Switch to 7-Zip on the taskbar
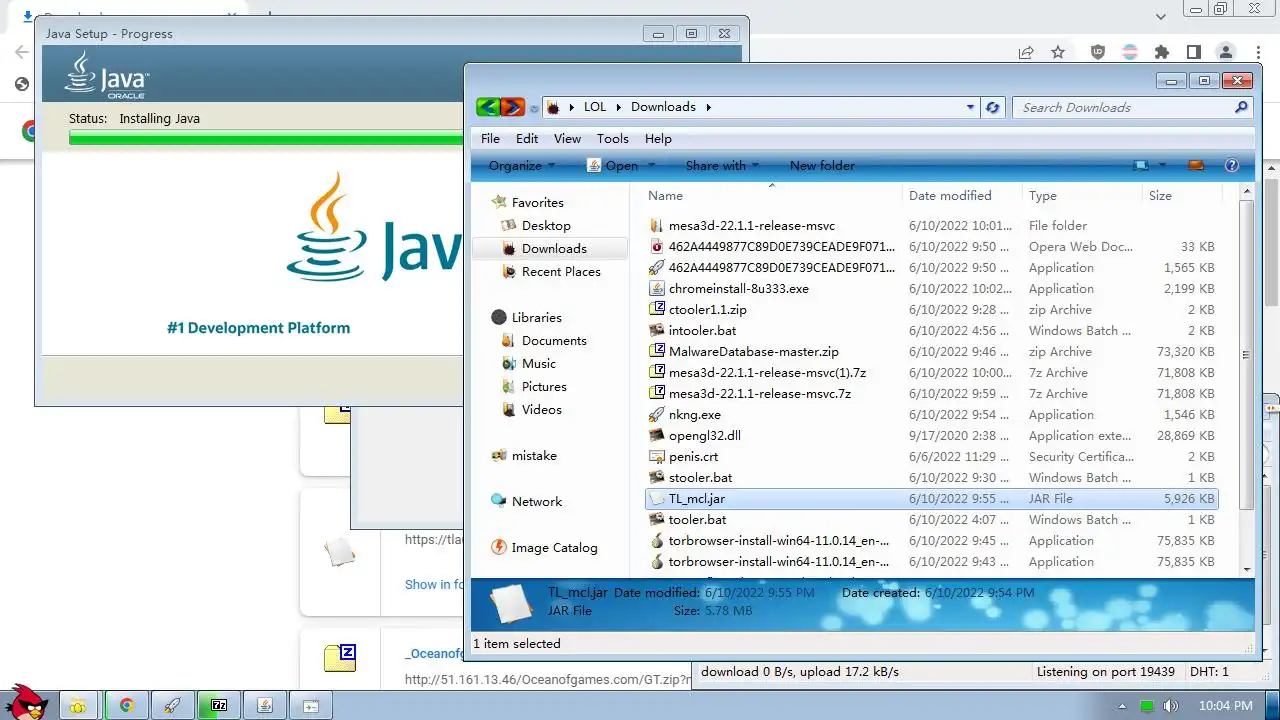This screenshot has height=720, width=1280. 219,705
